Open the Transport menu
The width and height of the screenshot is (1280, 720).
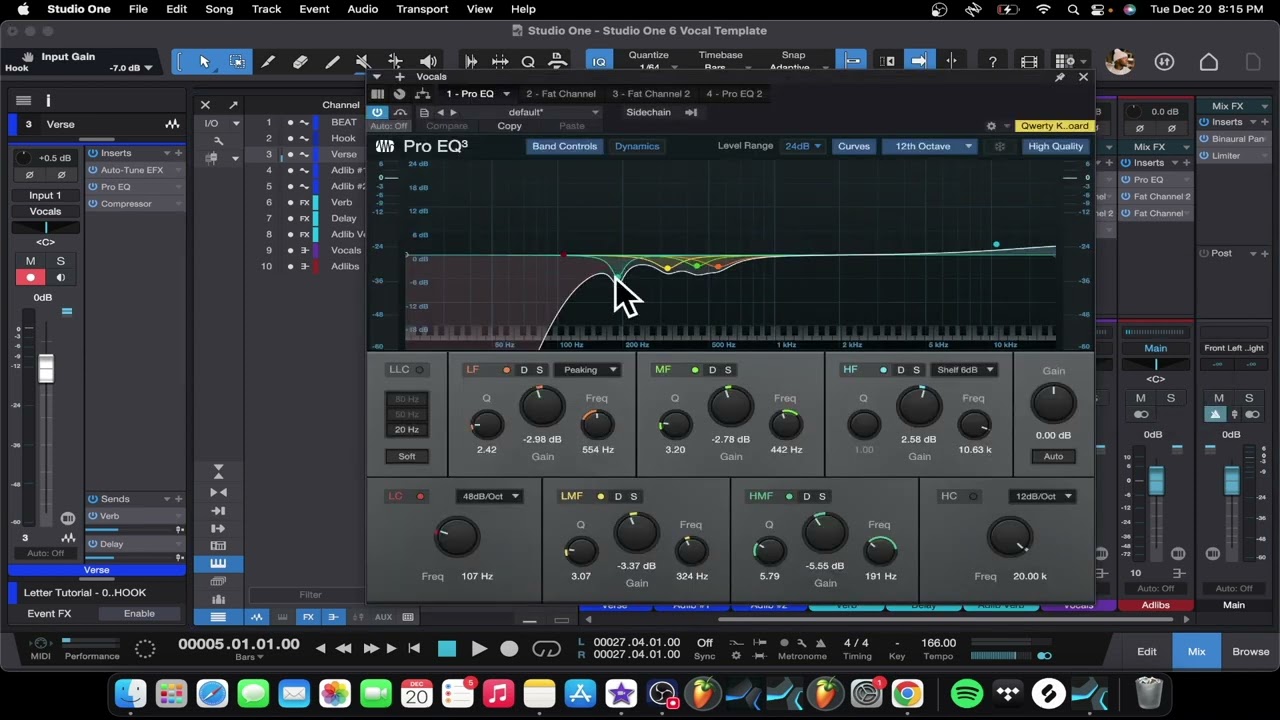pos(422,9)
